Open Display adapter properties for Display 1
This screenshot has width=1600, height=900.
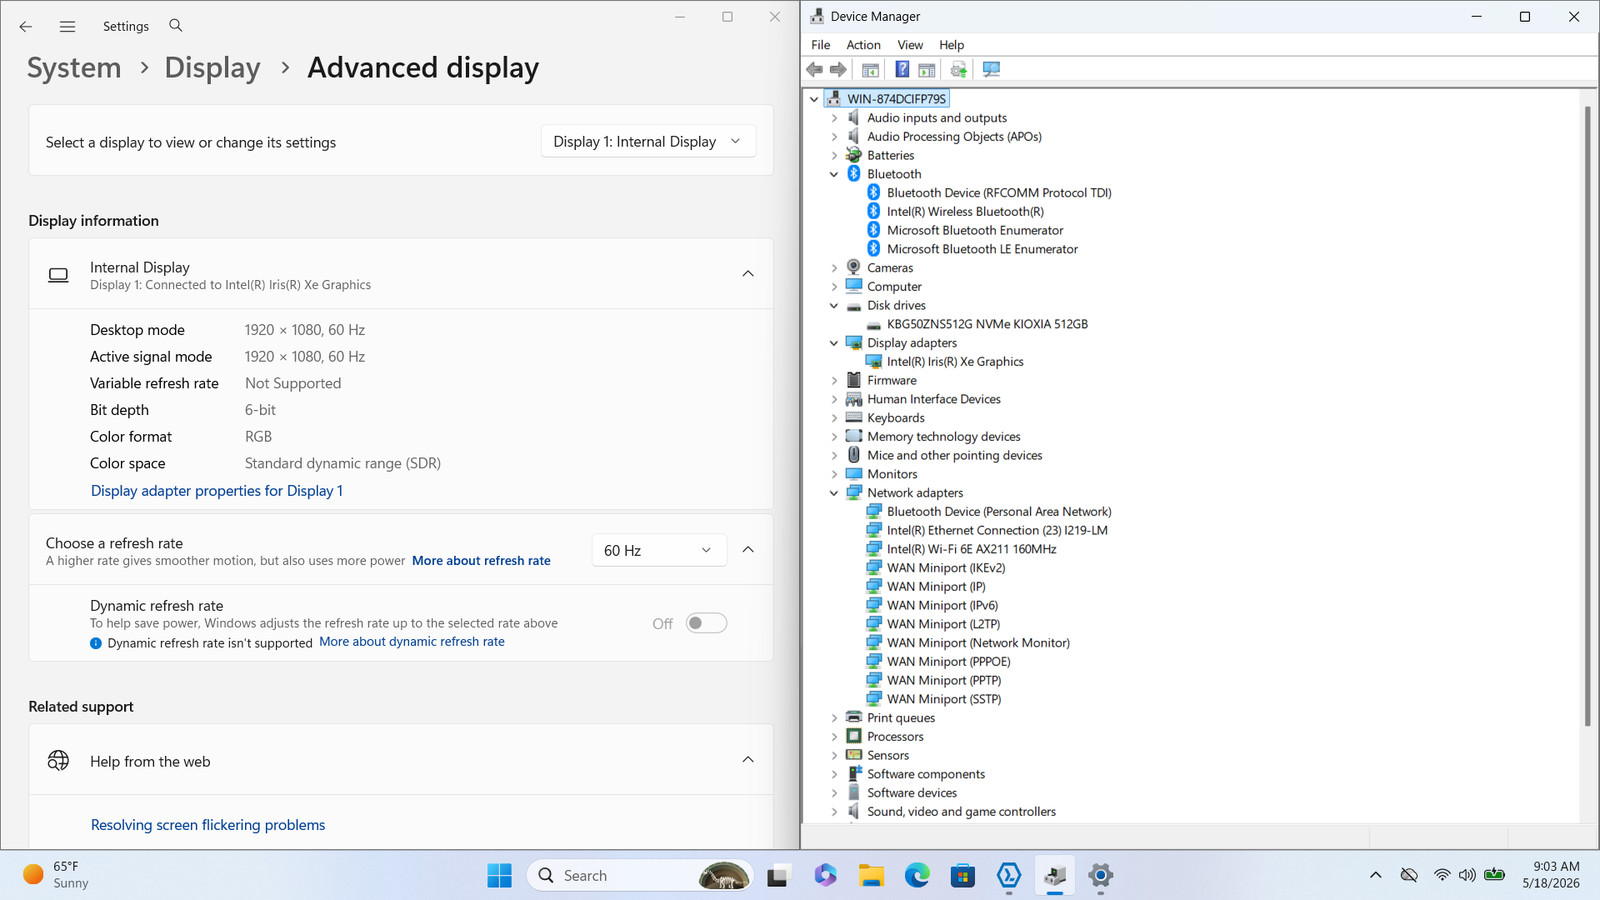tap(217, 491)
